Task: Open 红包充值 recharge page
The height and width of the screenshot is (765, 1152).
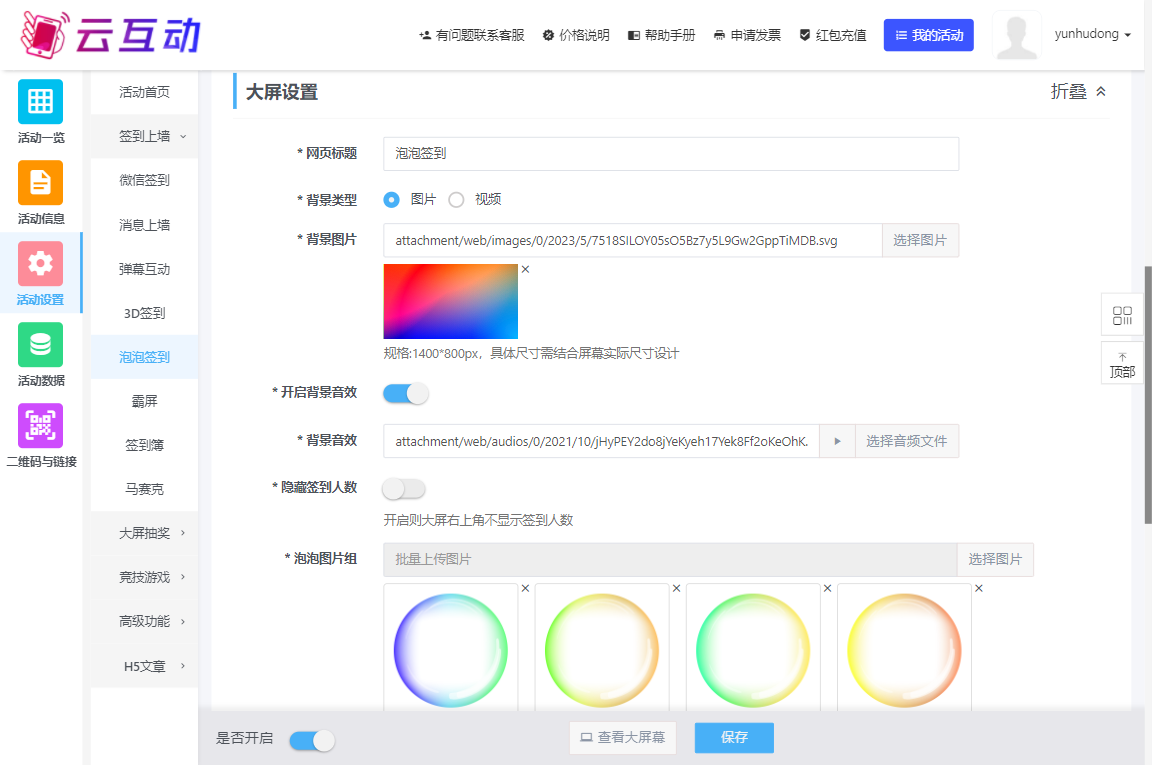Action: pyautogui.click(x=832, y=35)
